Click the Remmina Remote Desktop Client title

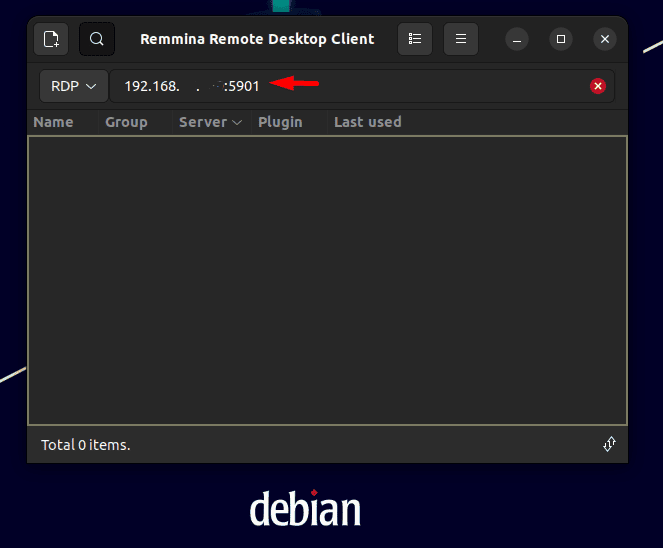(257, 39)
